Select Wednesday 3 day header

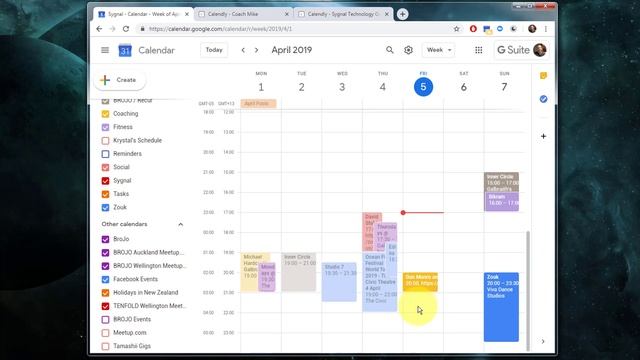[342, 87]
